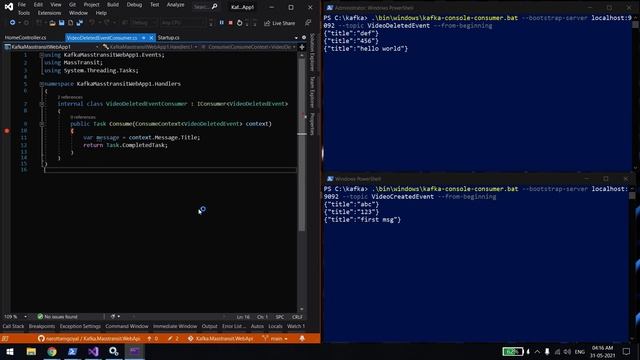Click the "first msg" output line
The image size is (640, 360).
coord(362,220)
